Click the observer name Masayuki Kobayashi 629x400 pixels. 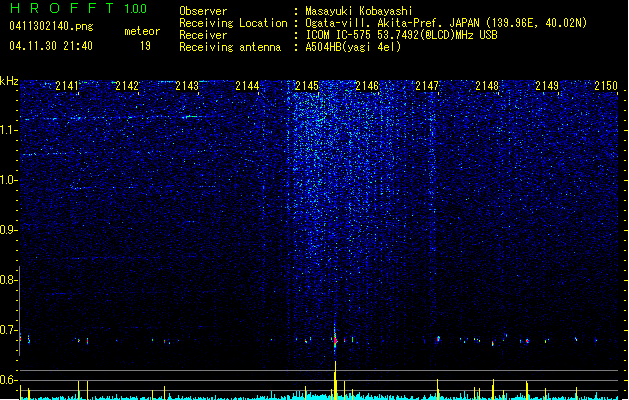359,11
